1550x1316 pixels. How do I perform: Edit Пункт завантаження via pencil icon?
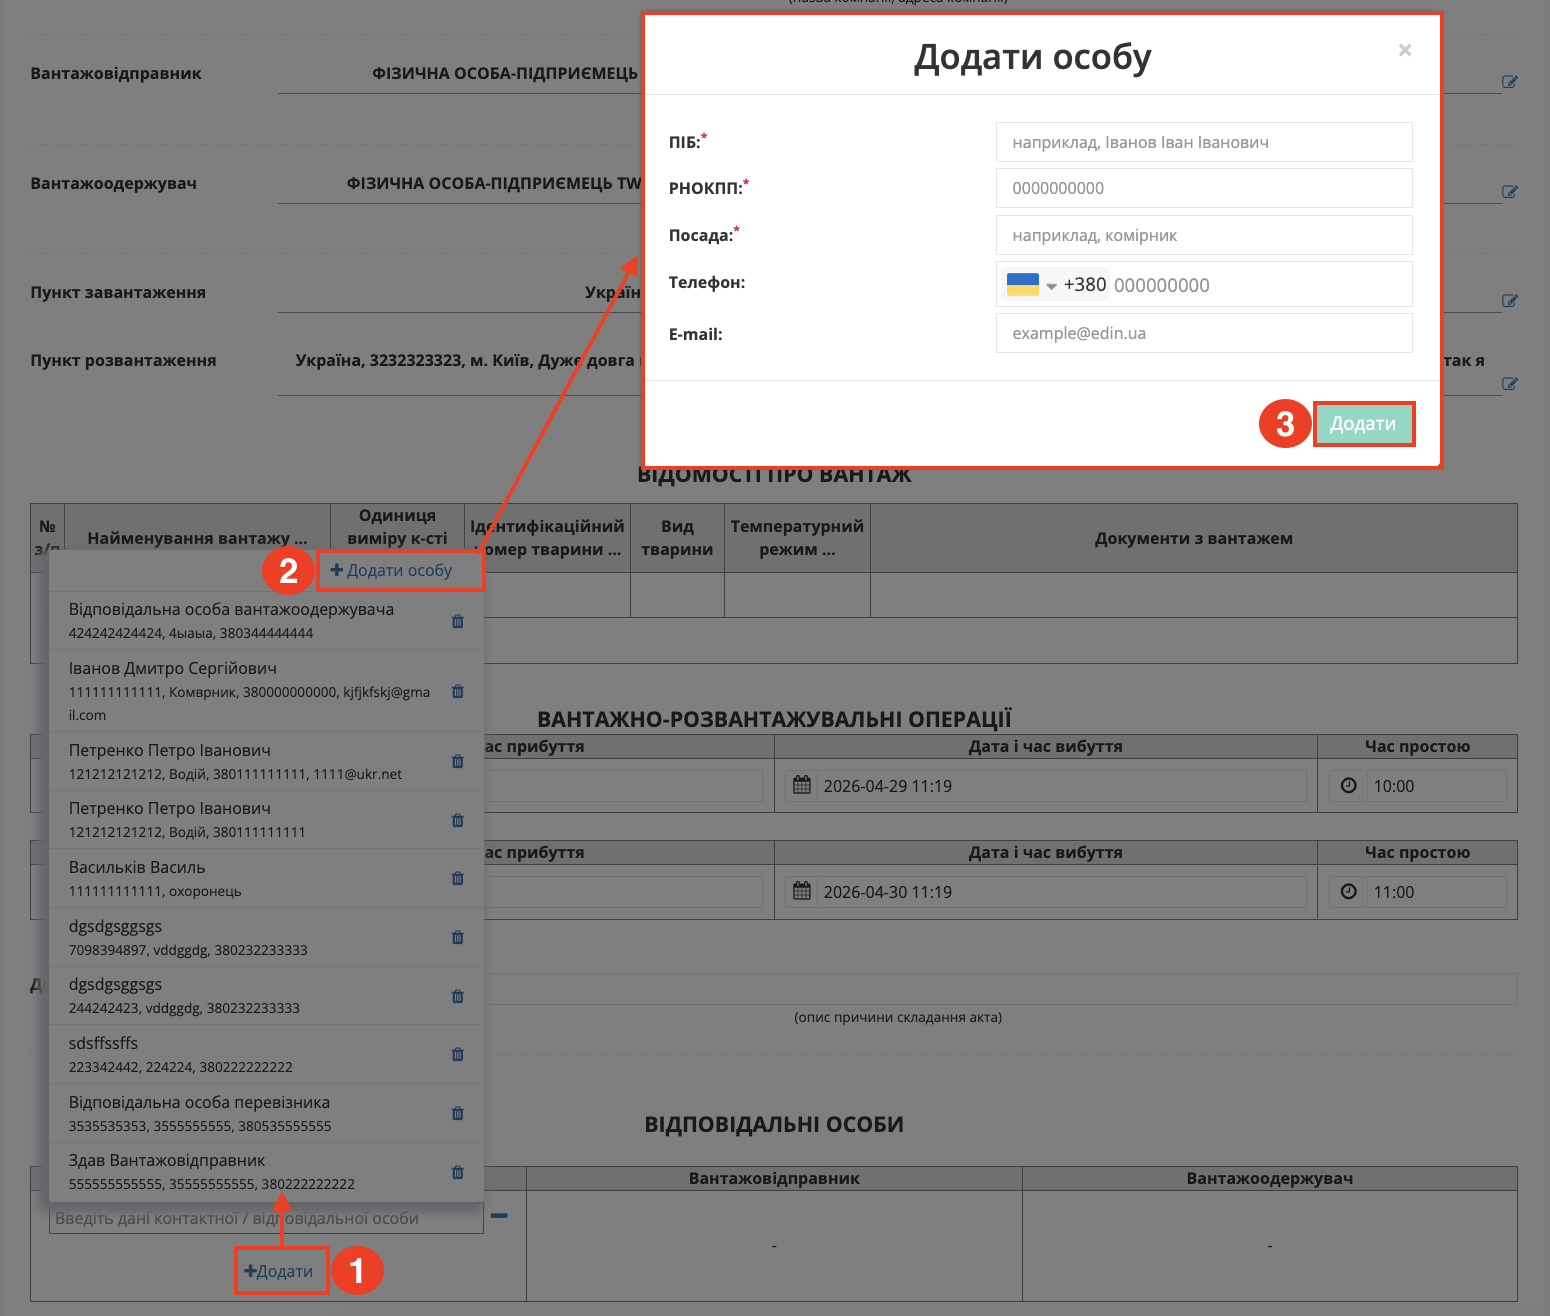(x=1510, y=301)
